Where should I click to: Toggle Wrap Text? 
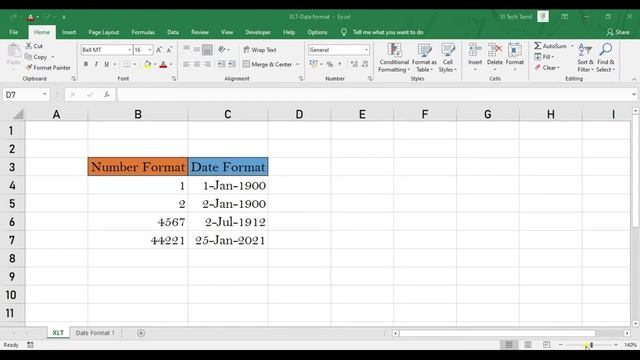[260, 50]
